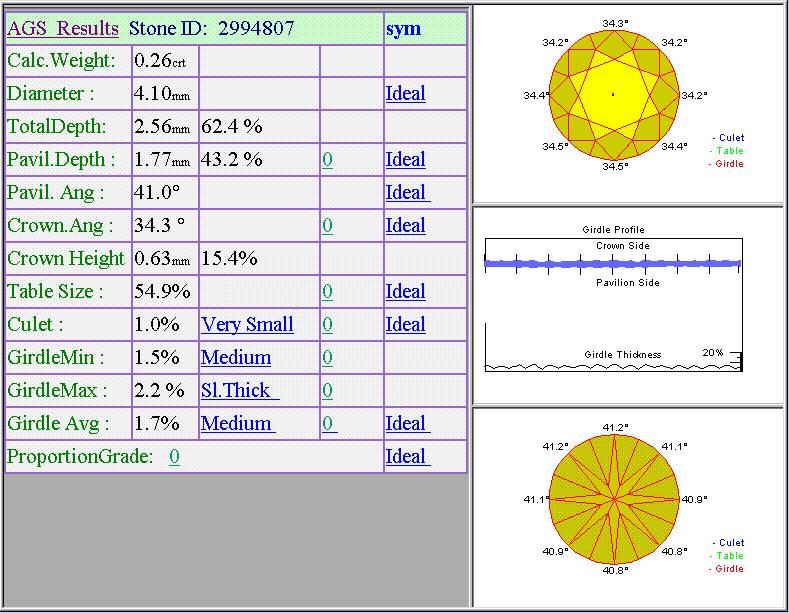Image resolution: width=789 pixels, height=613 pixels.
Task: Click the Sl.Thick link for GirdleMax
Action: click(239, 391)
